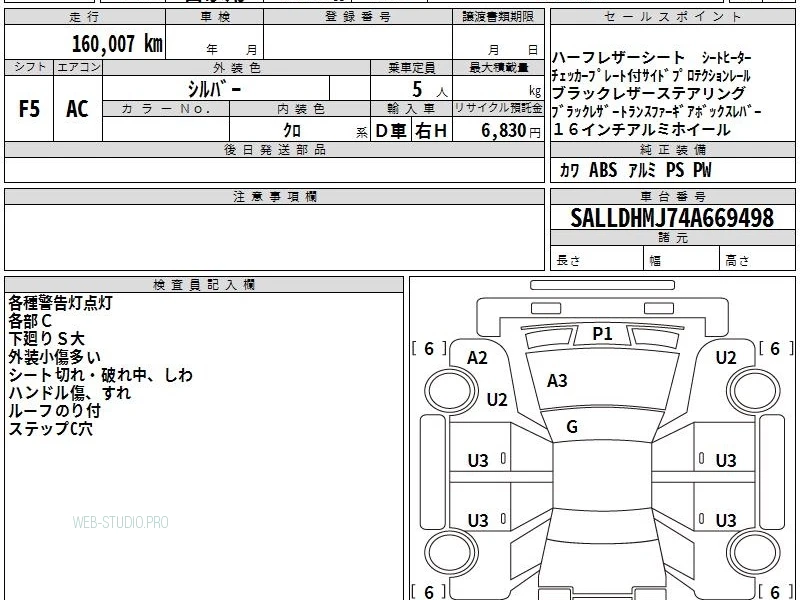This screenshot has height=600, width=800.
Task: Select the sales point 16インチアルミホイール
Action: pyautogui.click(x=641, y=130)
